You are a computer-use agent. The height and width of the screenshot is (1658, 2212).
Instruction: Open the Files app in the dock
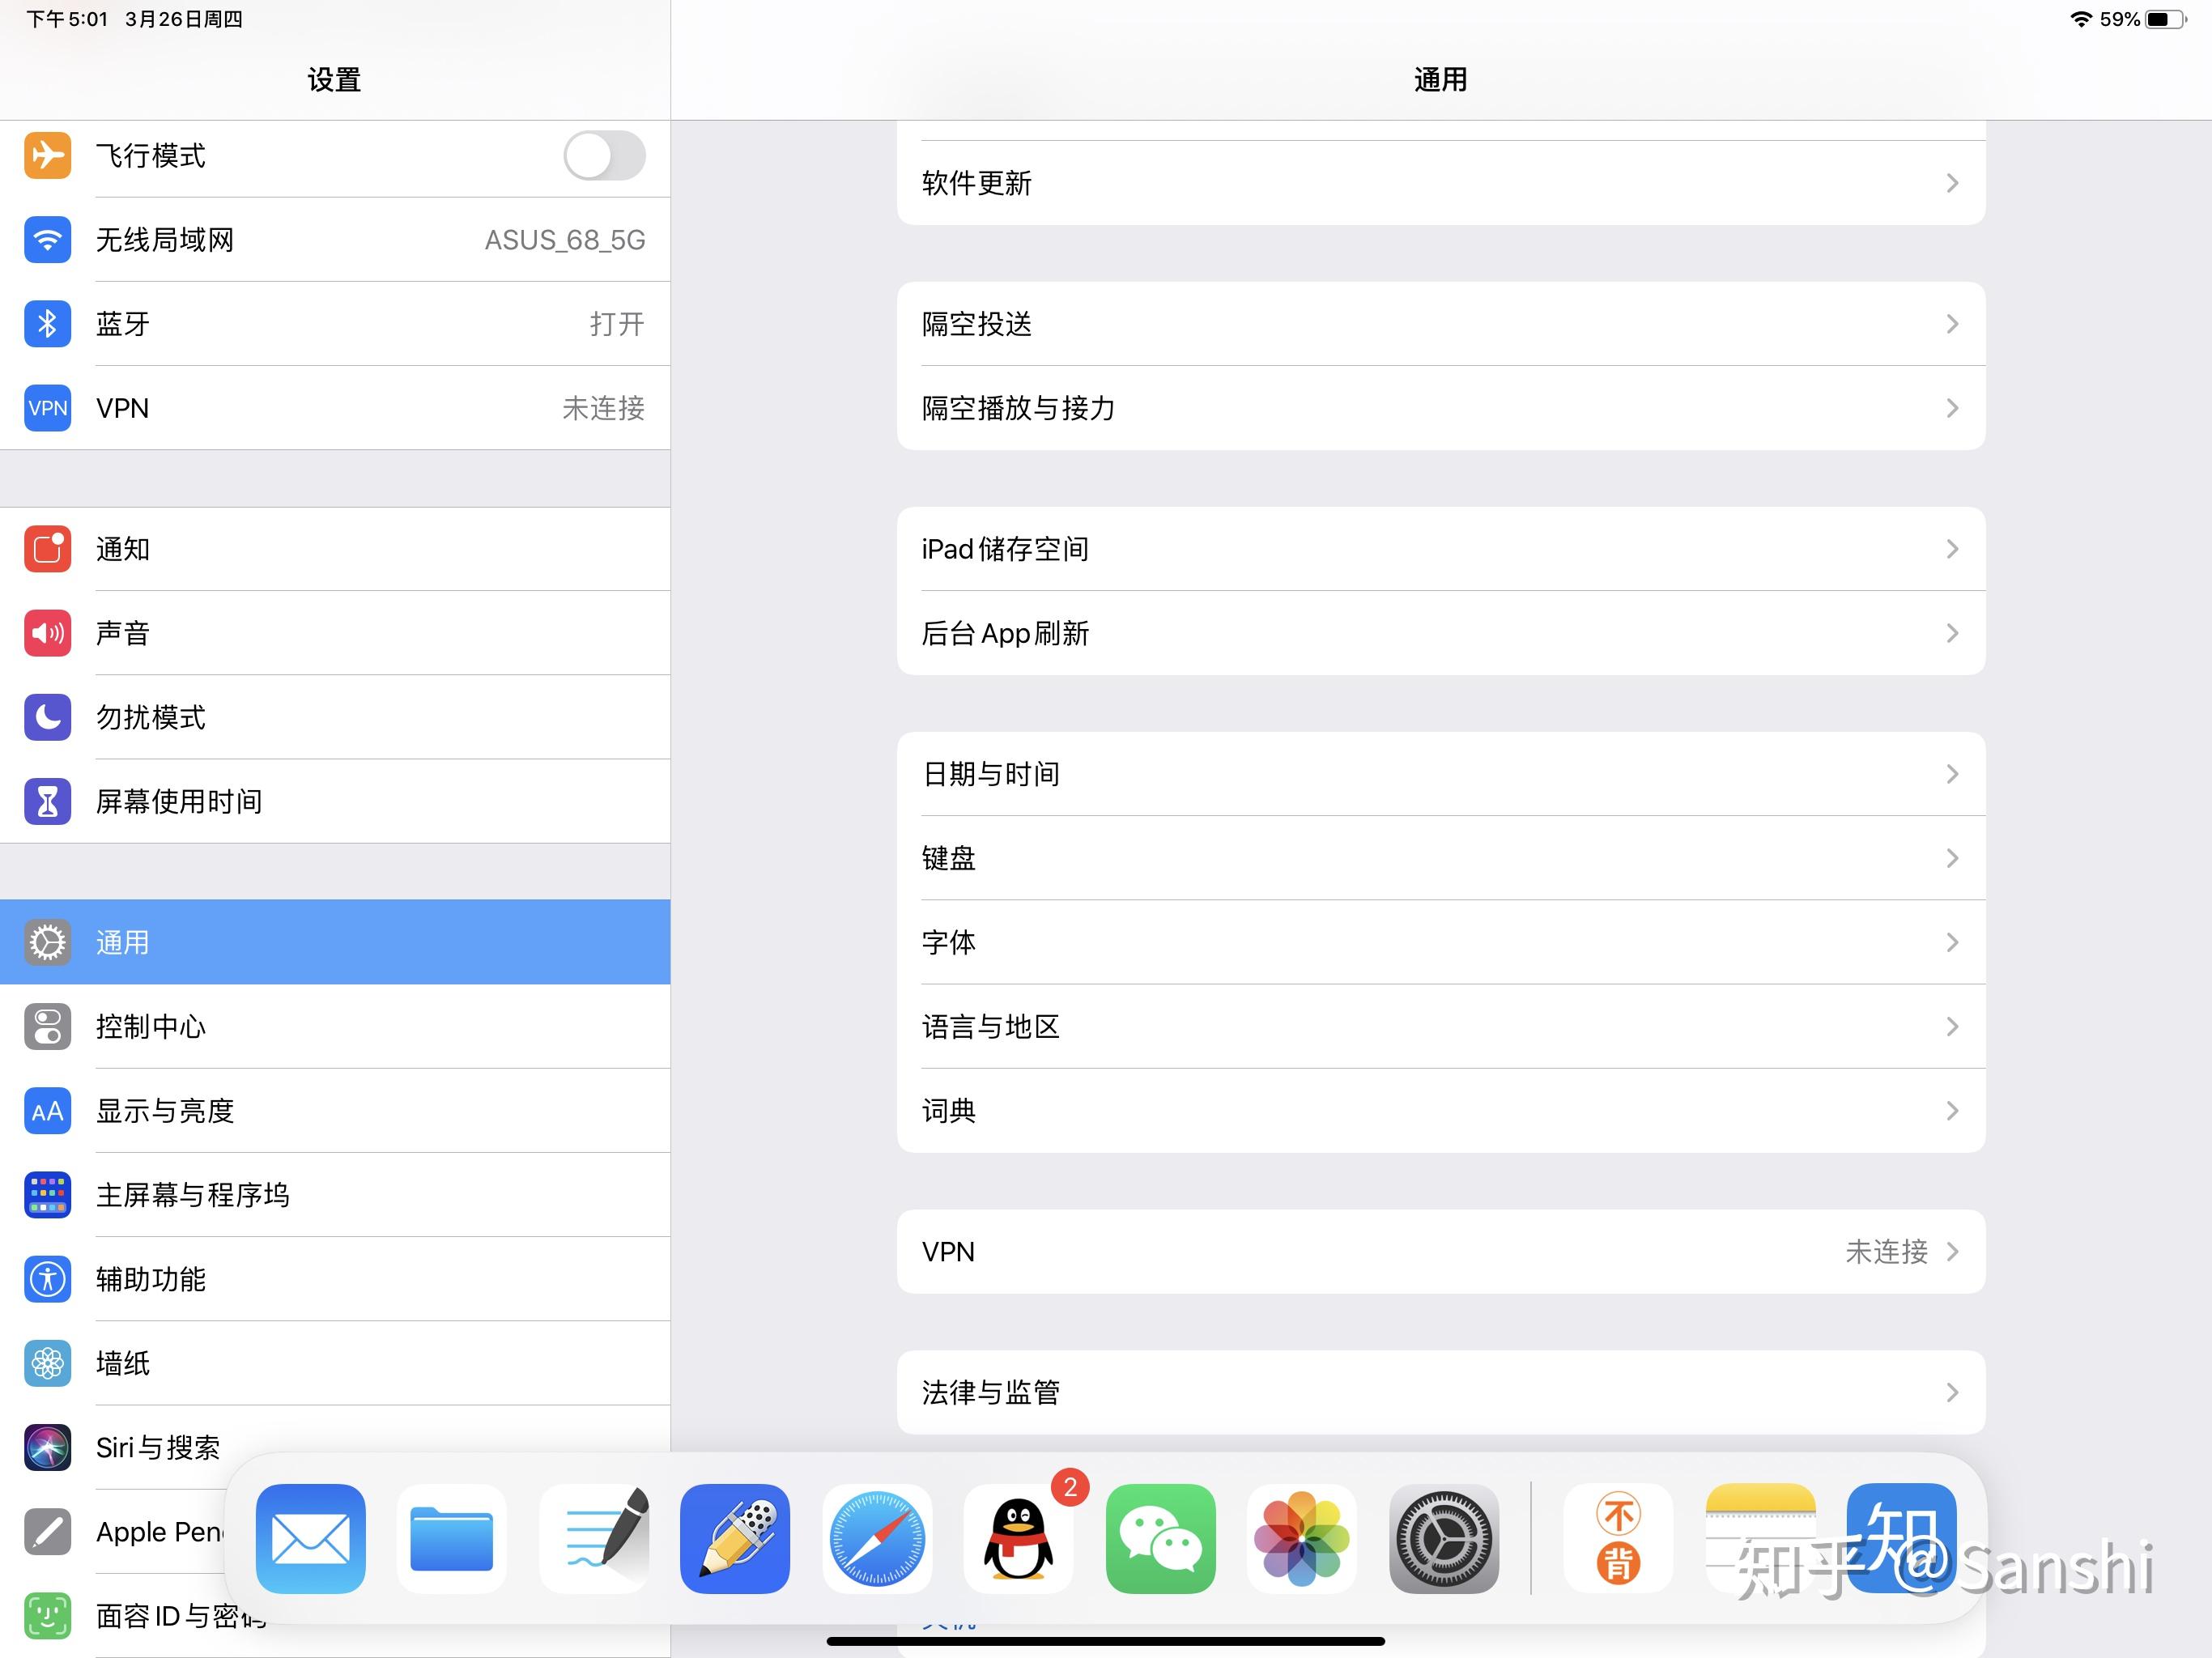click(452, 1540)
